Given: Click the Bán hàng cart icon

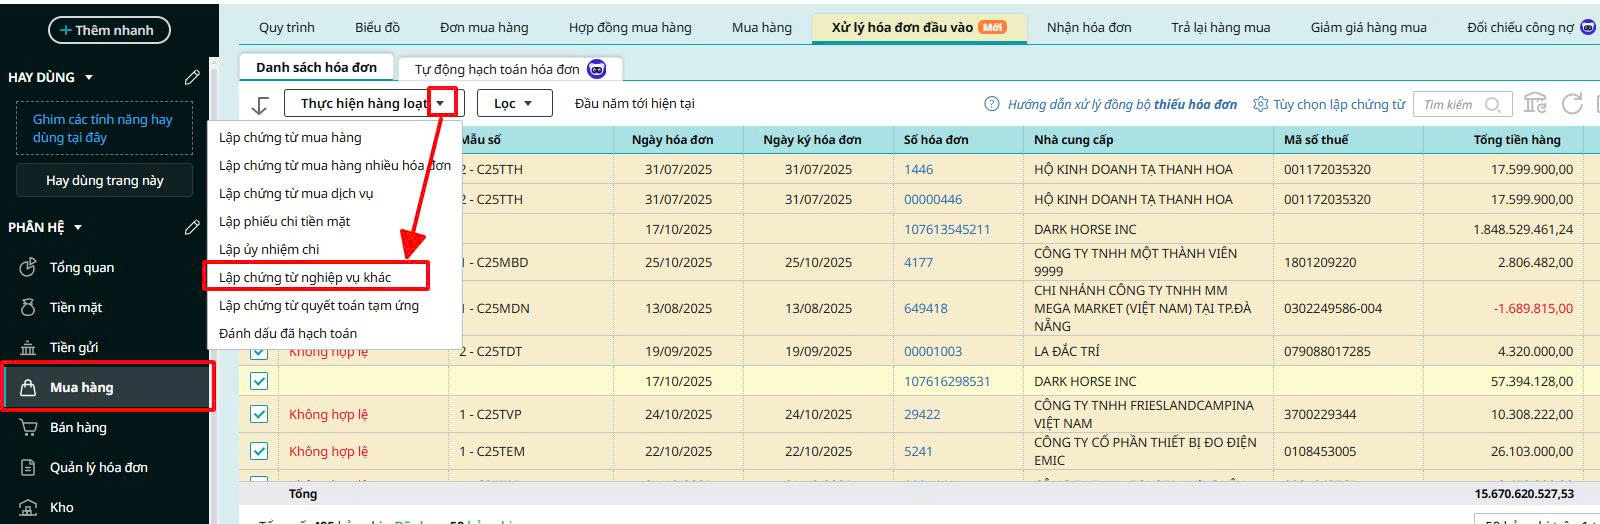Looking at the screenshot, I should click(28, 427).
